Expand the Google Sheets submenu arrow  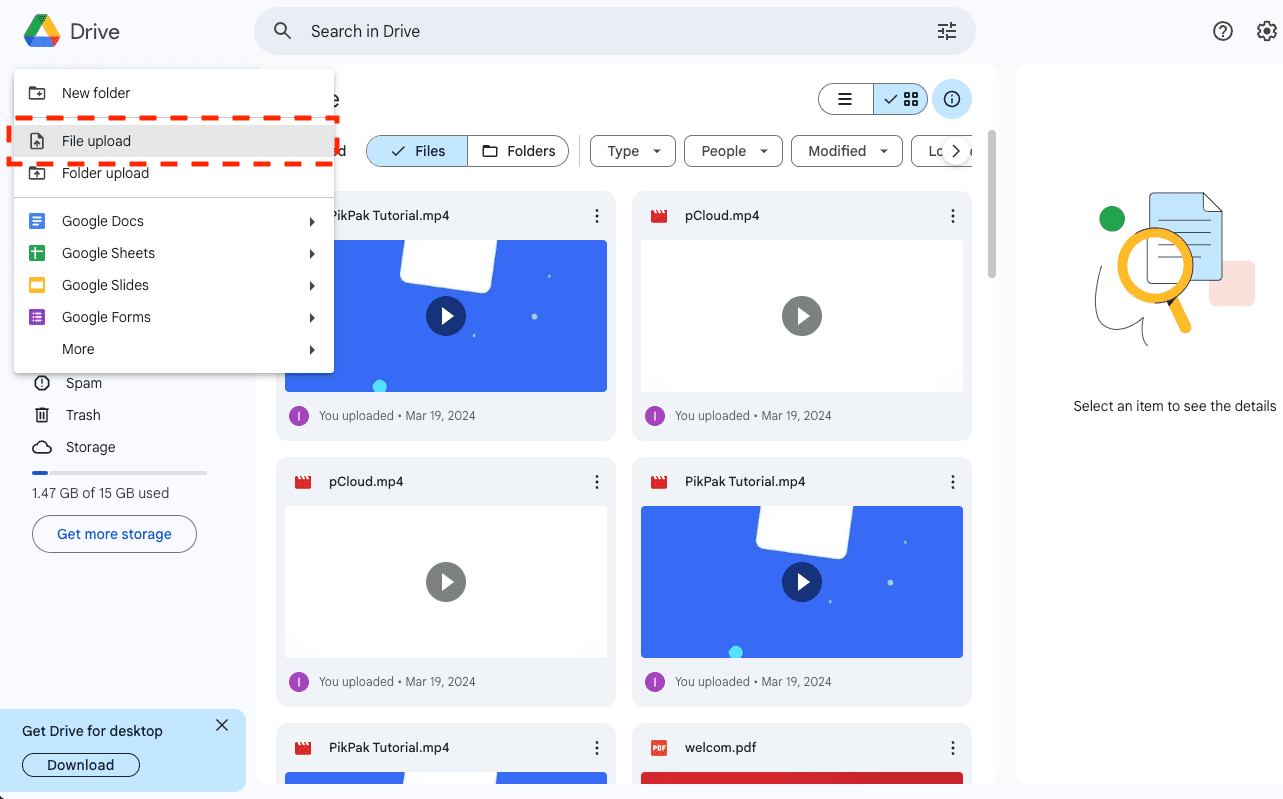coord(312,254)
